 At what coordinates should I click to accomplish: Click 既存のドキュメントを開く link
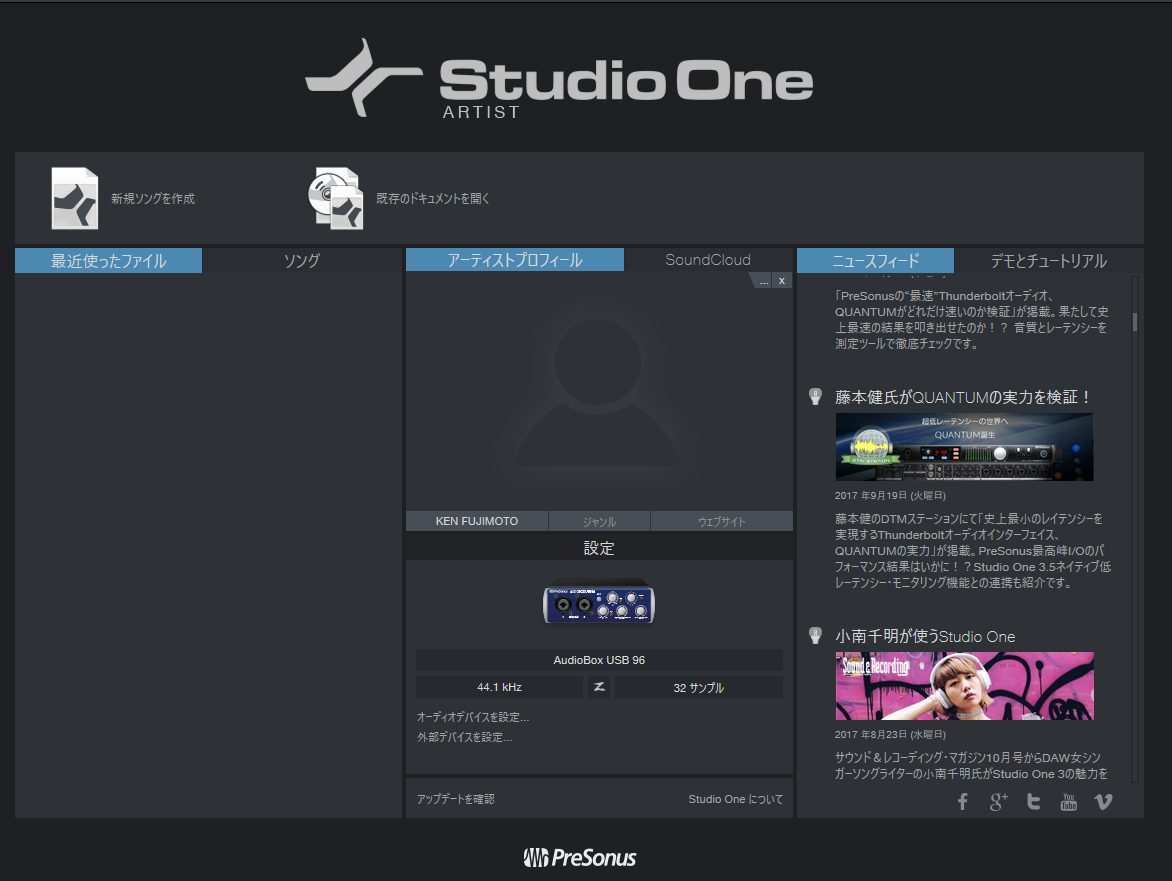tap(433, 199)
